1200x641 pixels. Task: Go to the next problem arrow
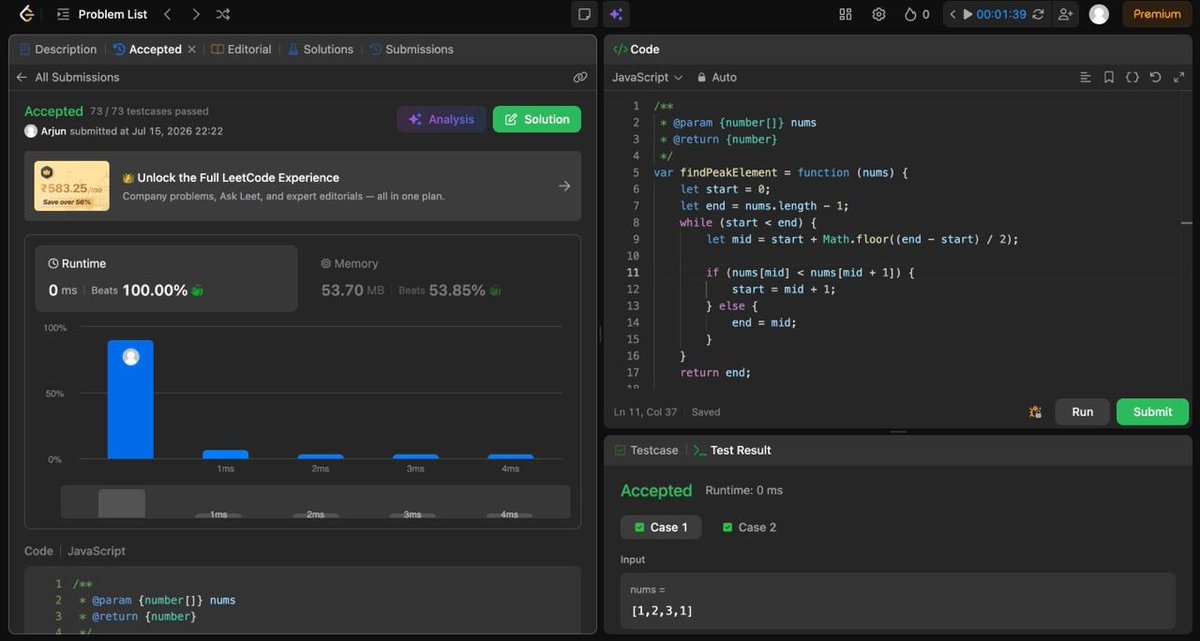(195, 14)
